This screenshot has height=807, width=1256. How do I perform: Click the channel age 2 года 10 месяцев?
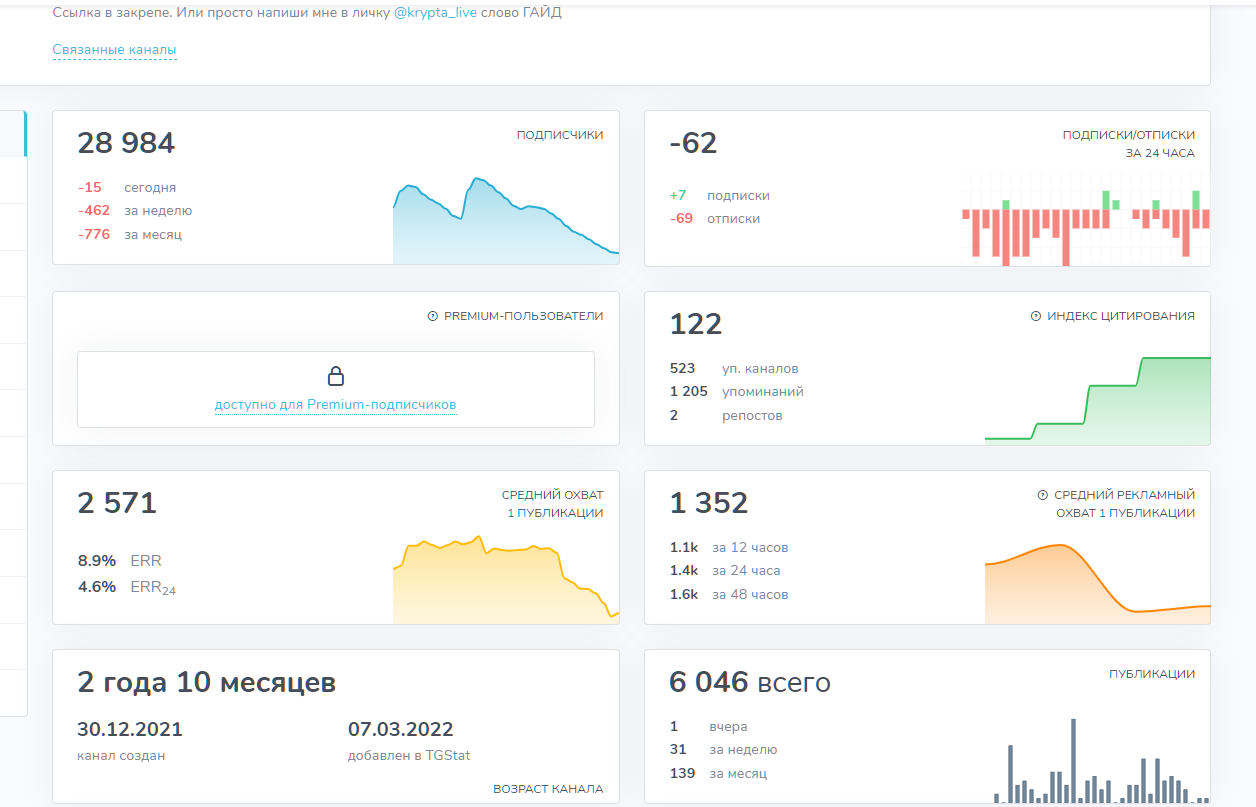click(207, 683)
